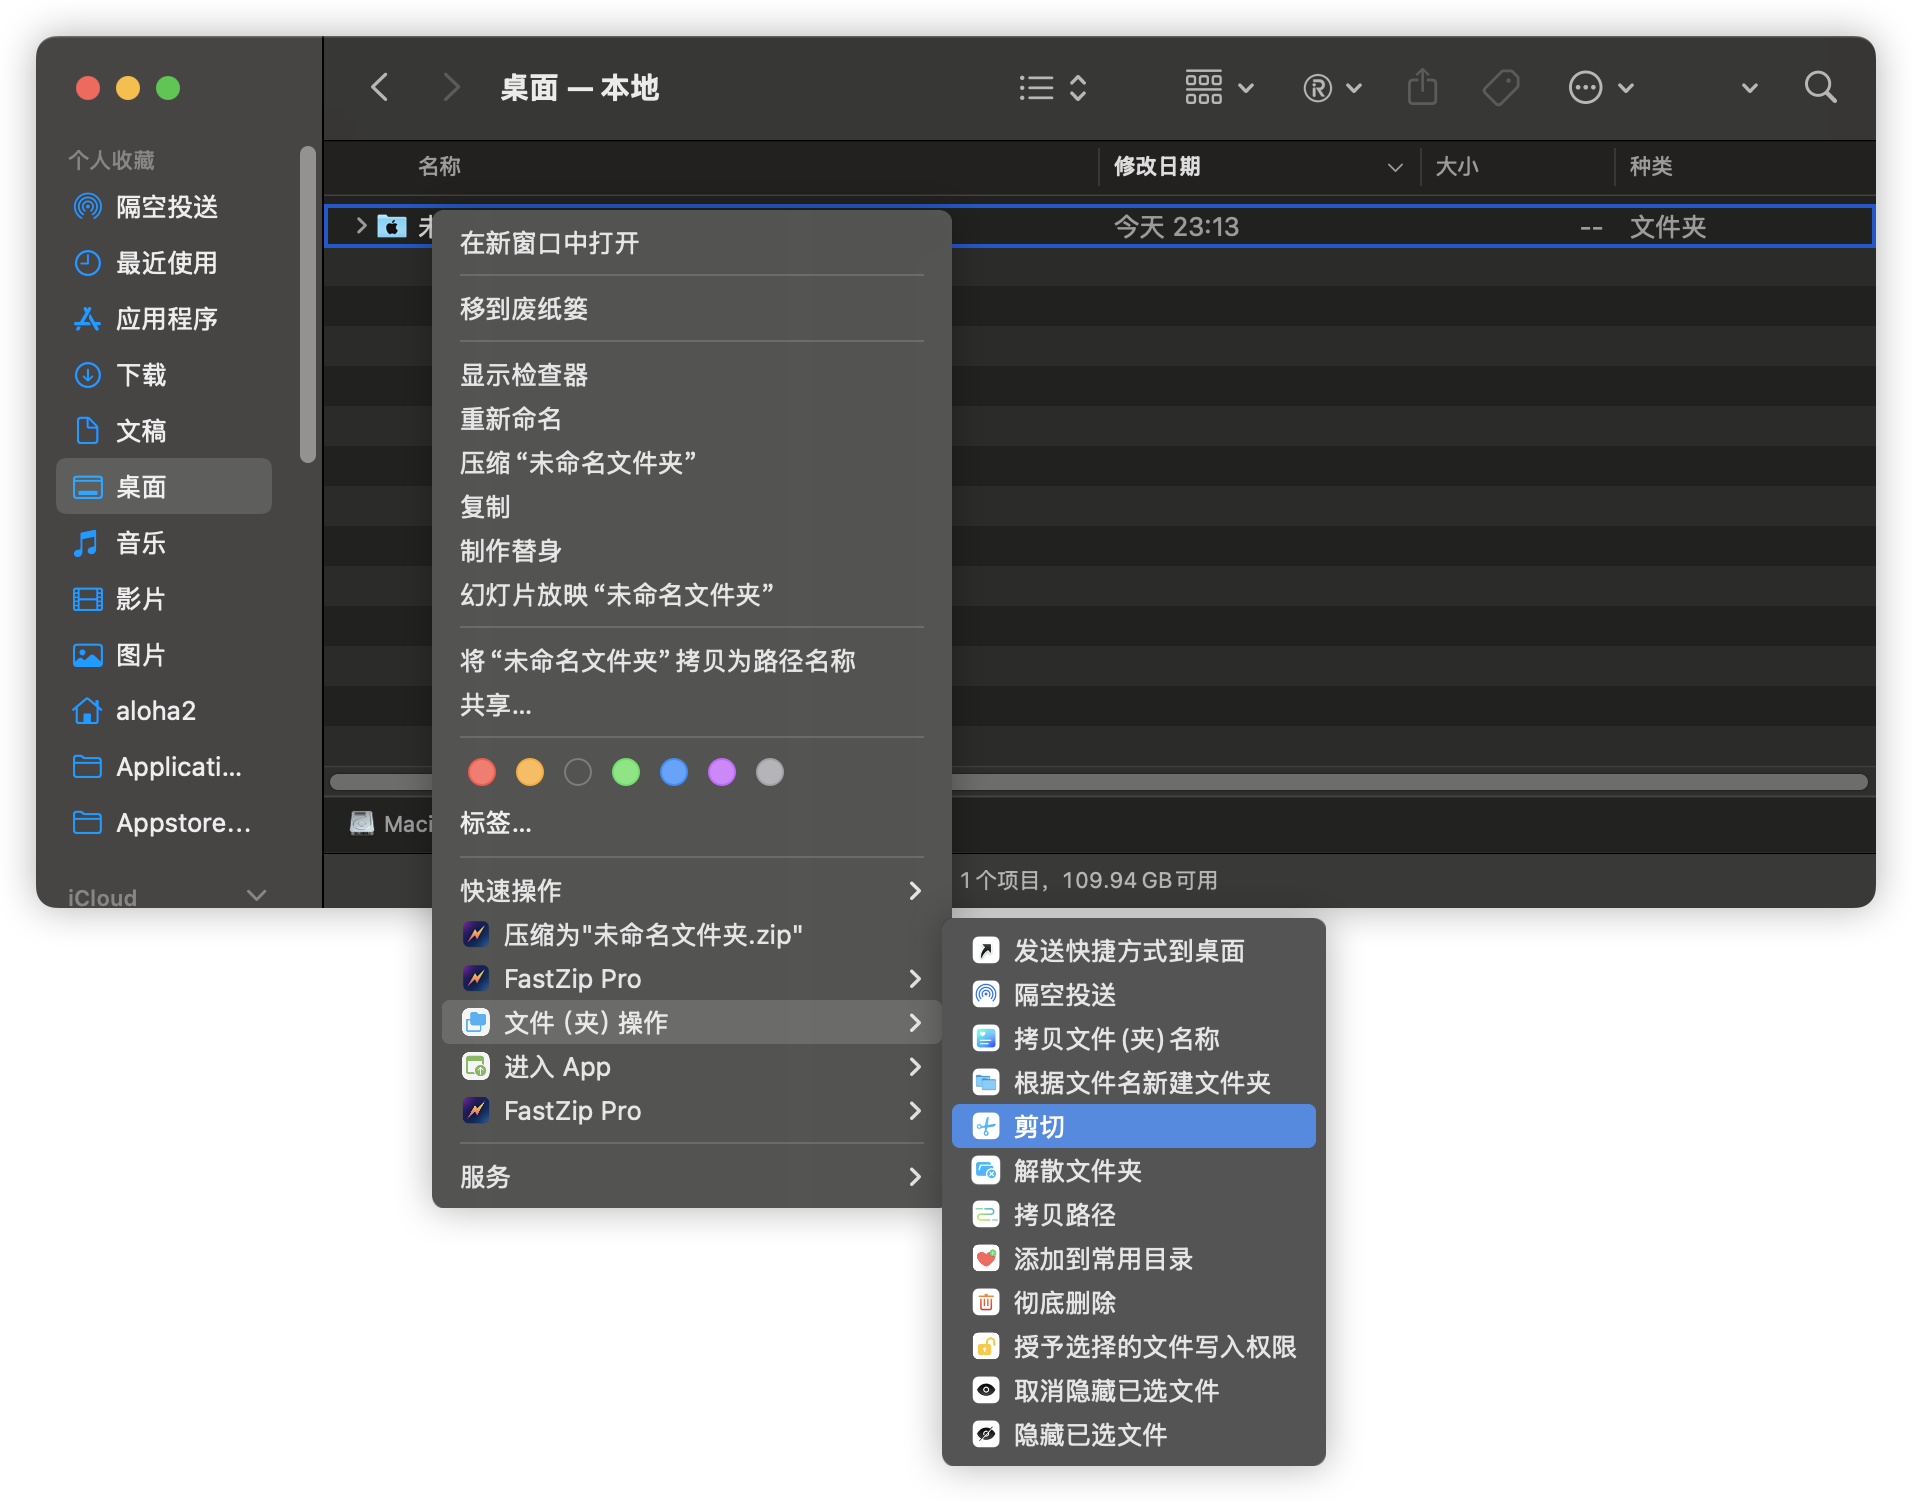Image resolution: width=1912 pixels, height=1502 pixels.
Task: Select 移到废纸篓 from context menu
Action: [524, 309]
